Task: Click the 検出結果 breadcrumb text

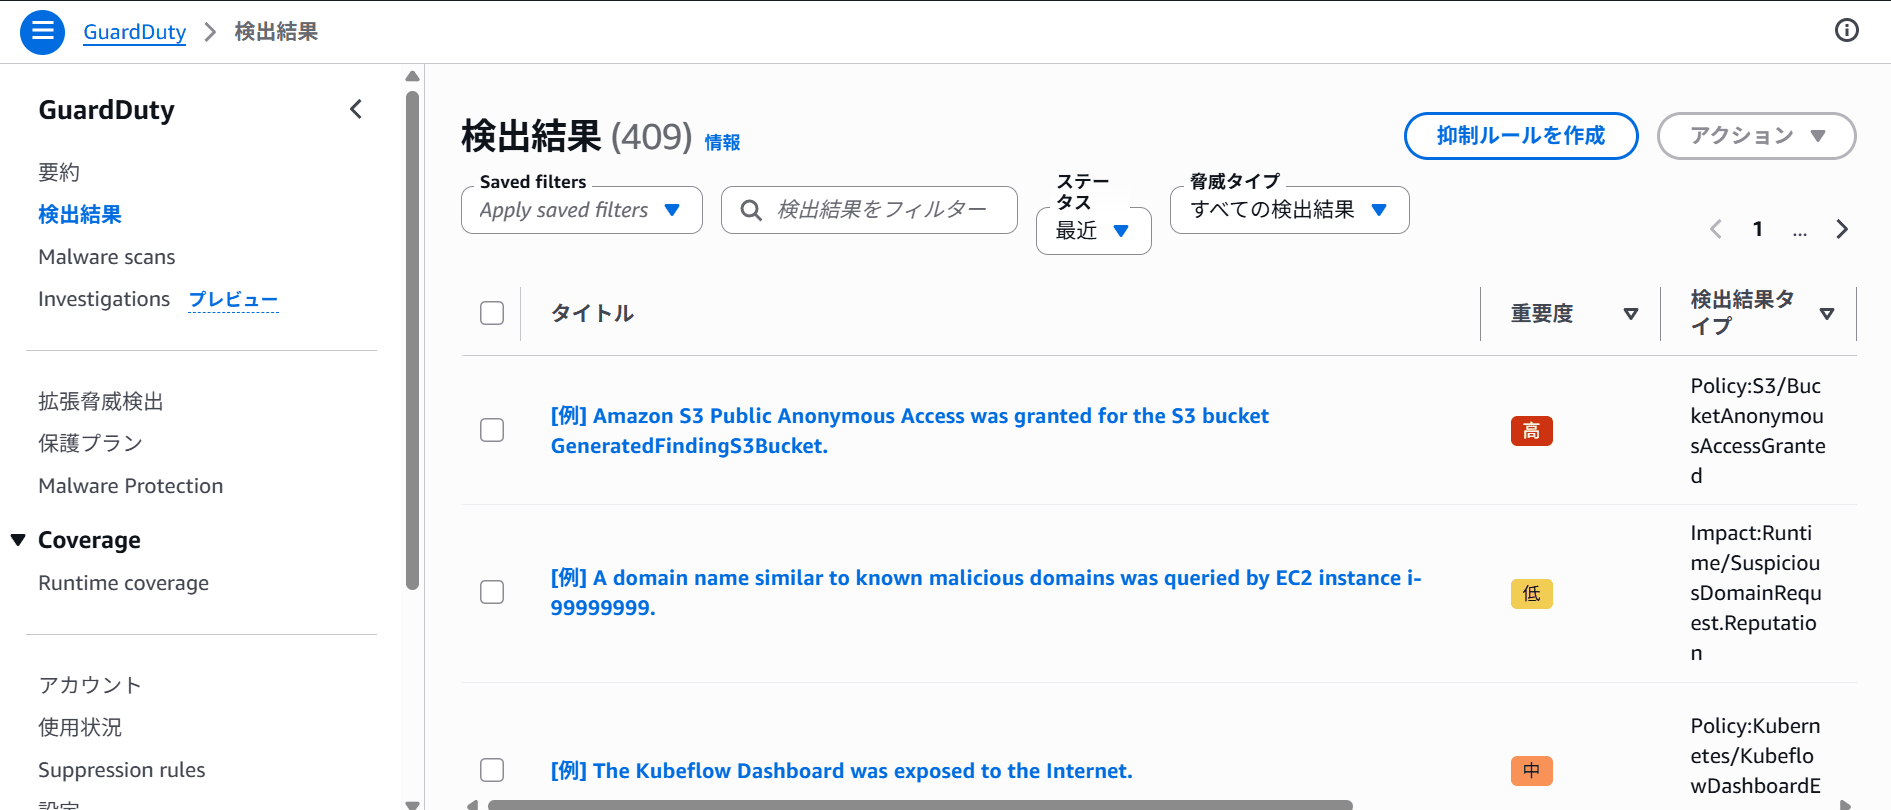Action: (276, 32)
